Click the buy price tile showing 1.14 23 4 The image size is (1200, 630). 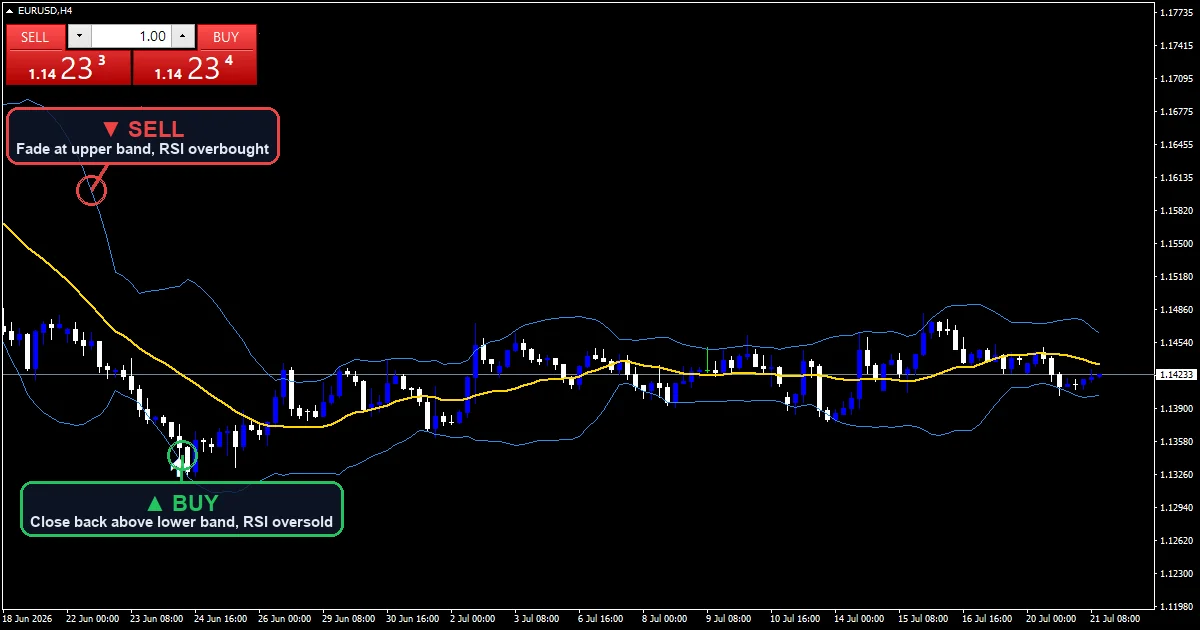coord(195,68)
